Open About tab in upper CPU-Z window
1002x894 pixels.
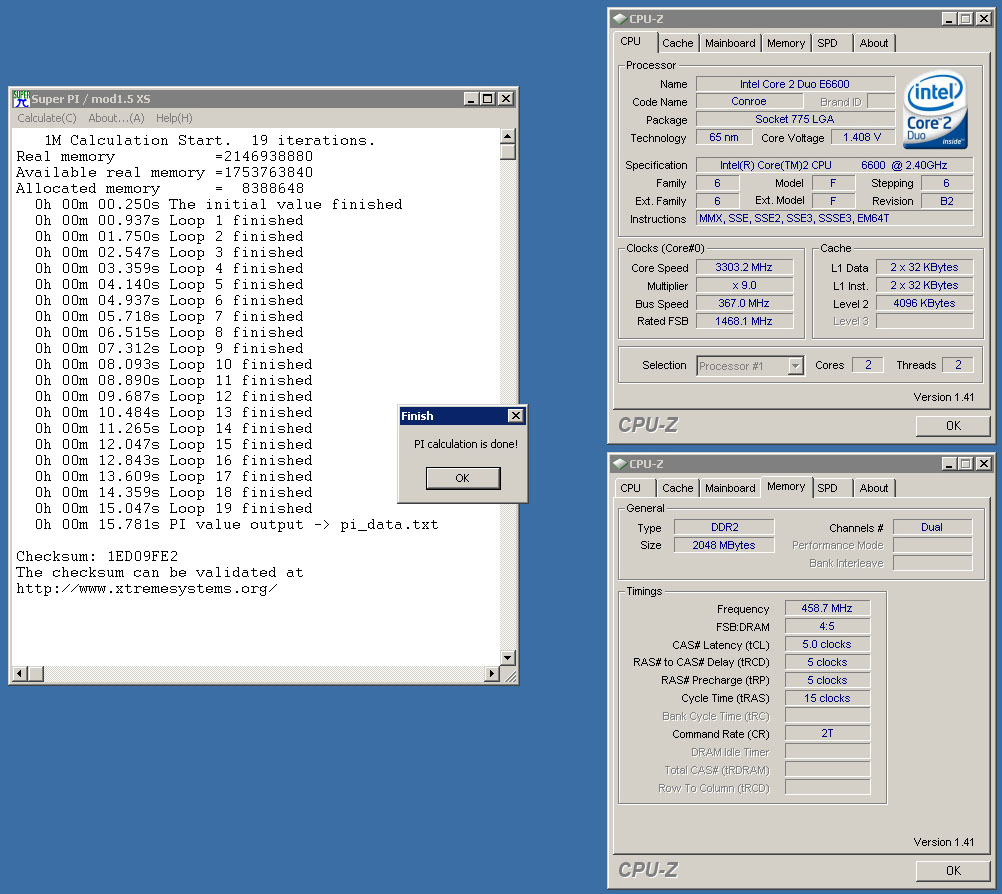(874, 43)
